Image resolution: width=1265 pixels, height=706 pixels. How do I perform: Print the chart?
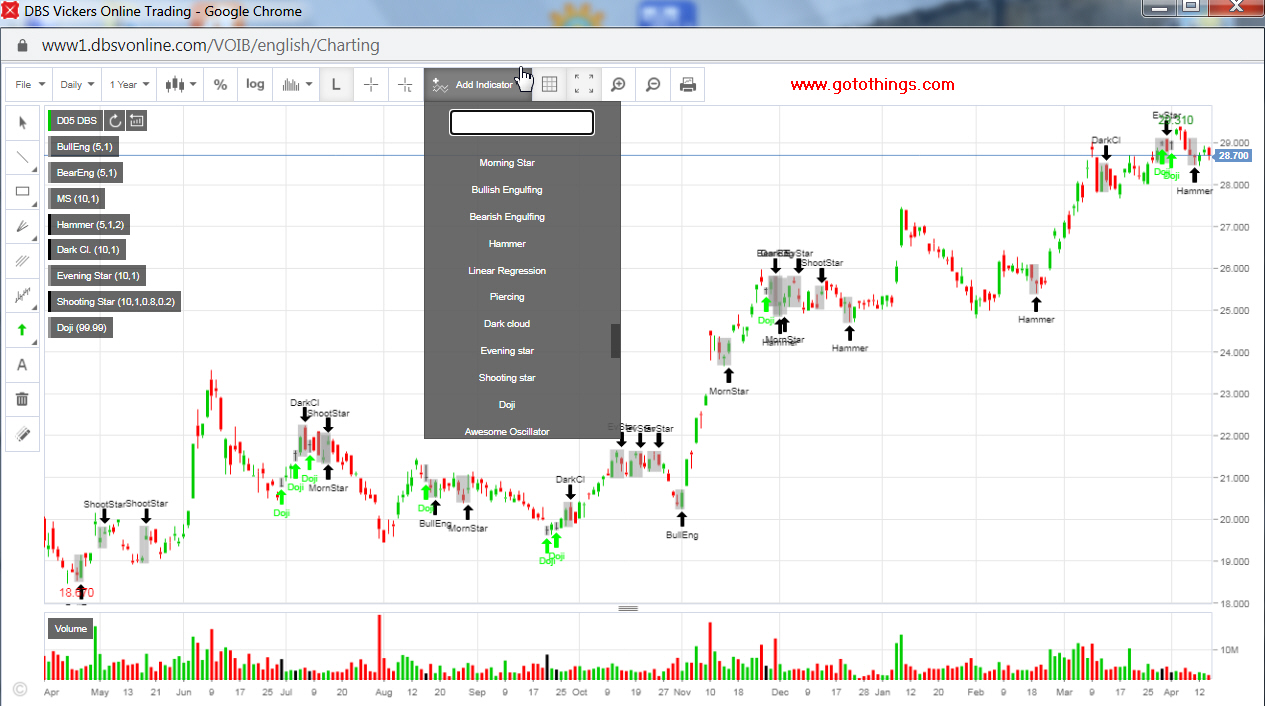[x=687, y=85]
